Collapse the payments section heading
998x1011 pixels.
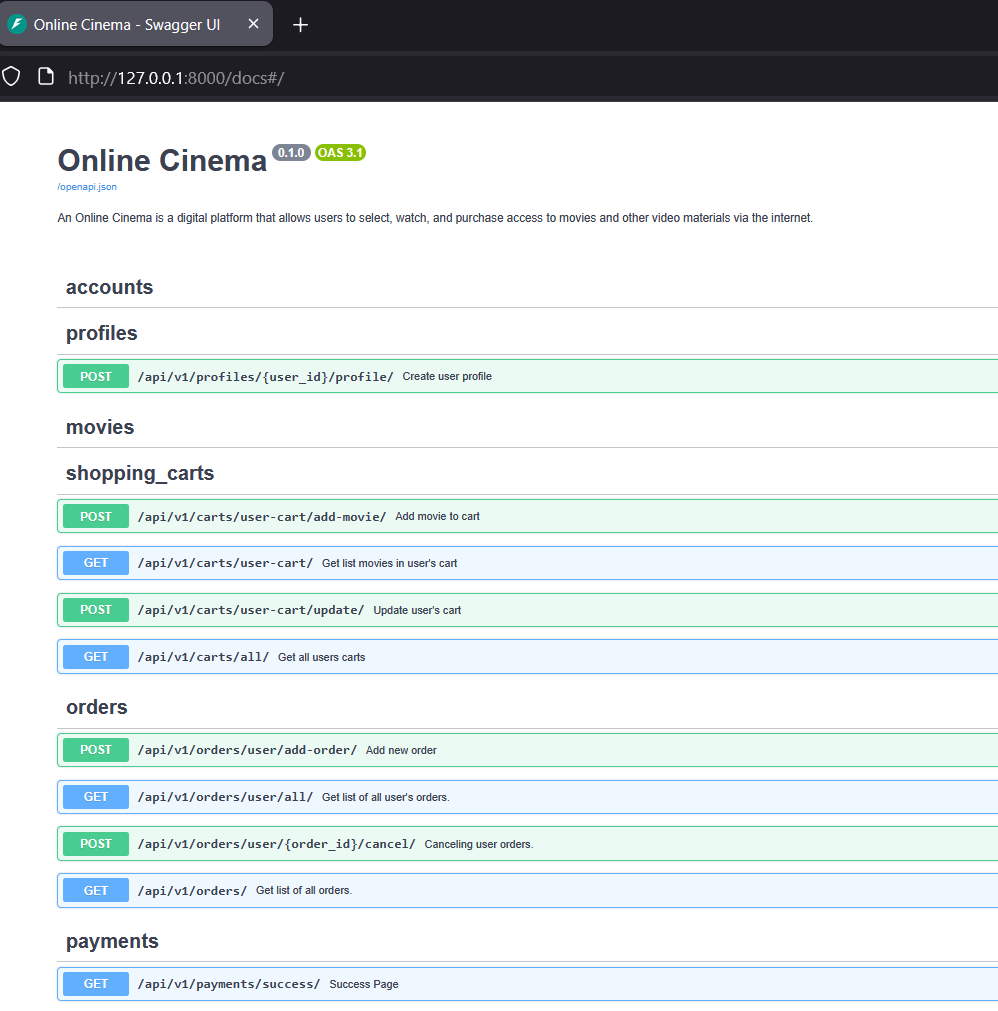point(112,941)
